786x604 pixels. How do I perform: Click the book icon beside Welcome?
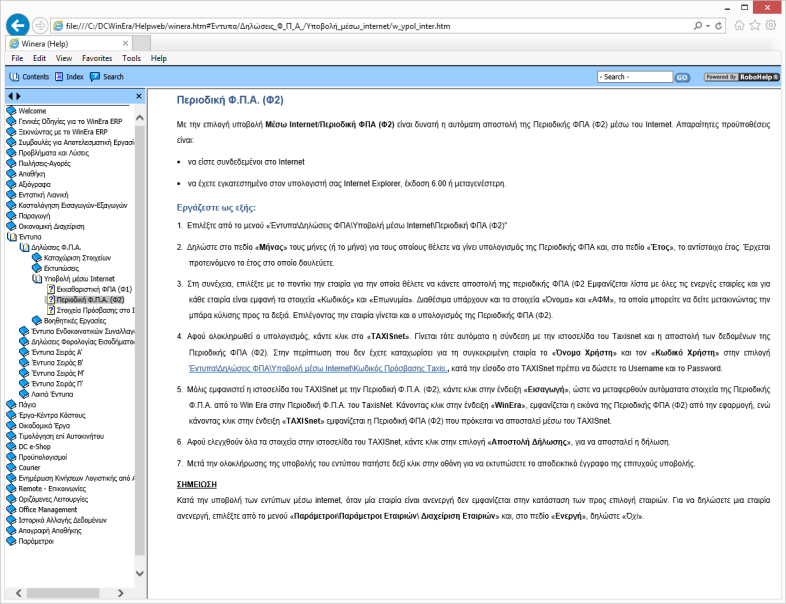coord(11,111)
